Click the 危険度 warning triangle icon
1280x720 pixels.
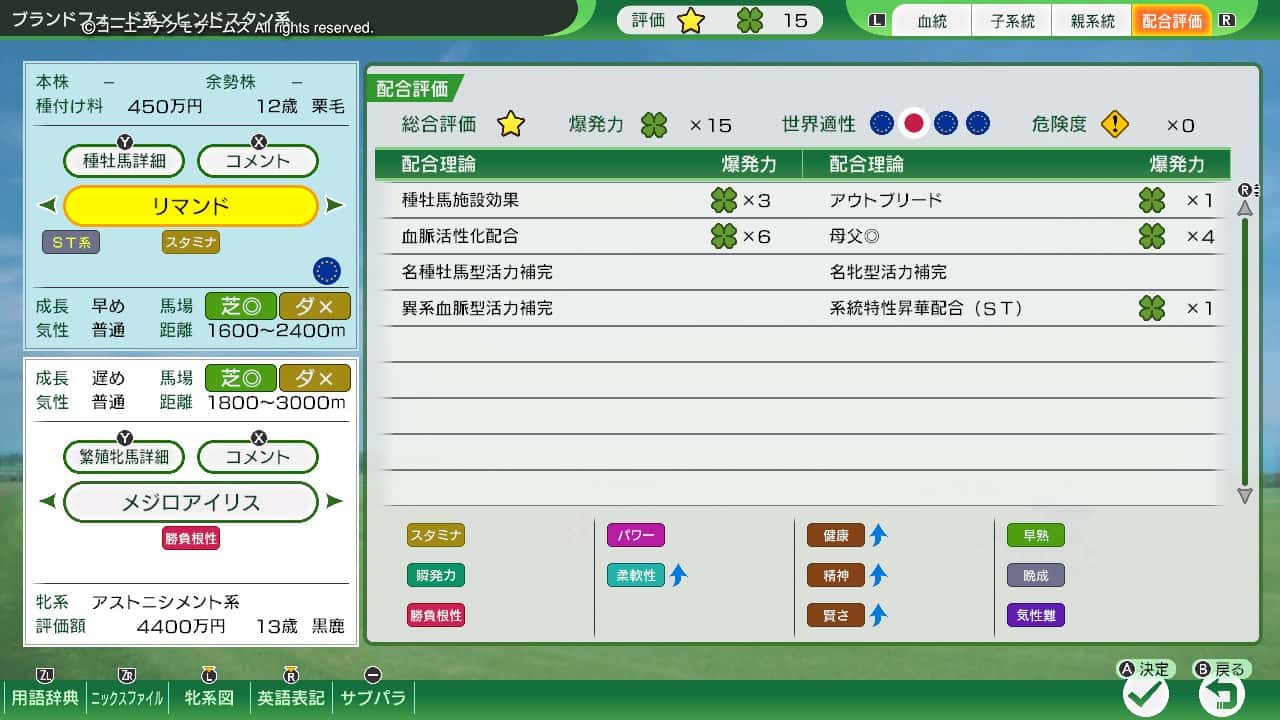[1114, 123]
